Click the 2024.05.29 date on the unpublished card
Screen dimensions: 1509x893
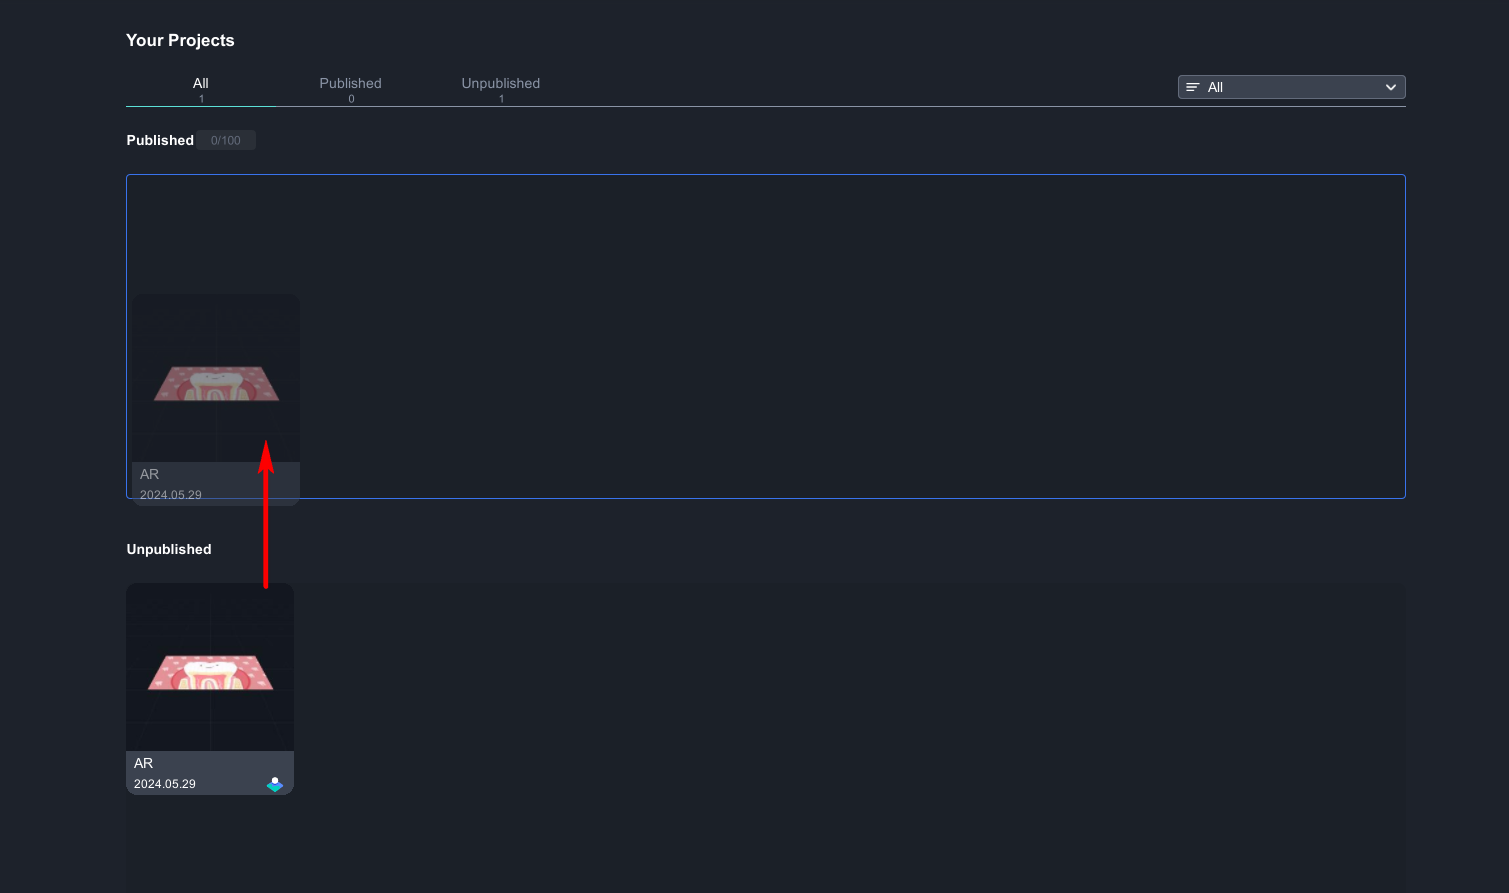165,784
